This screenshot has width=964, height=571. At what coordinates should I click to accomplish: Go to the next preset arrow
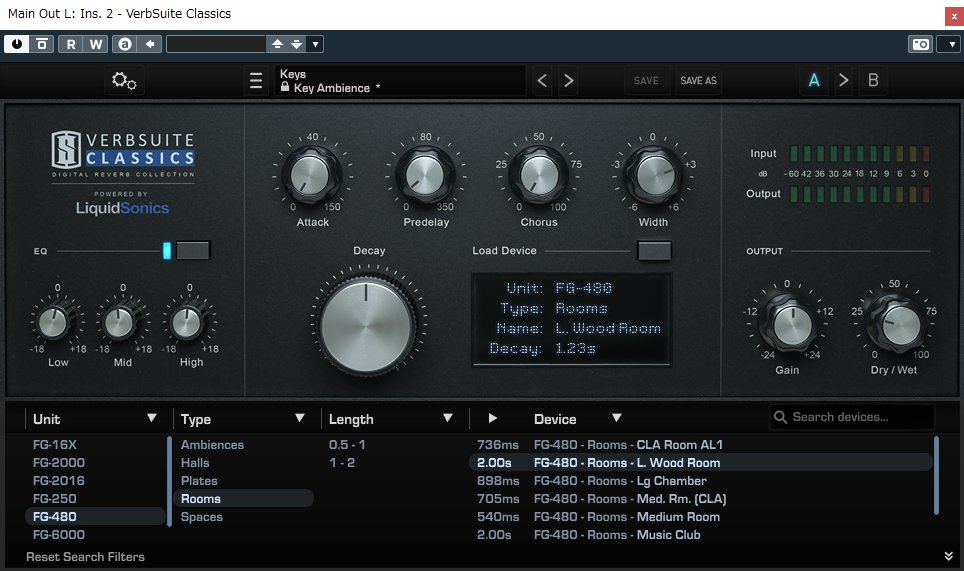click(569, 81)
